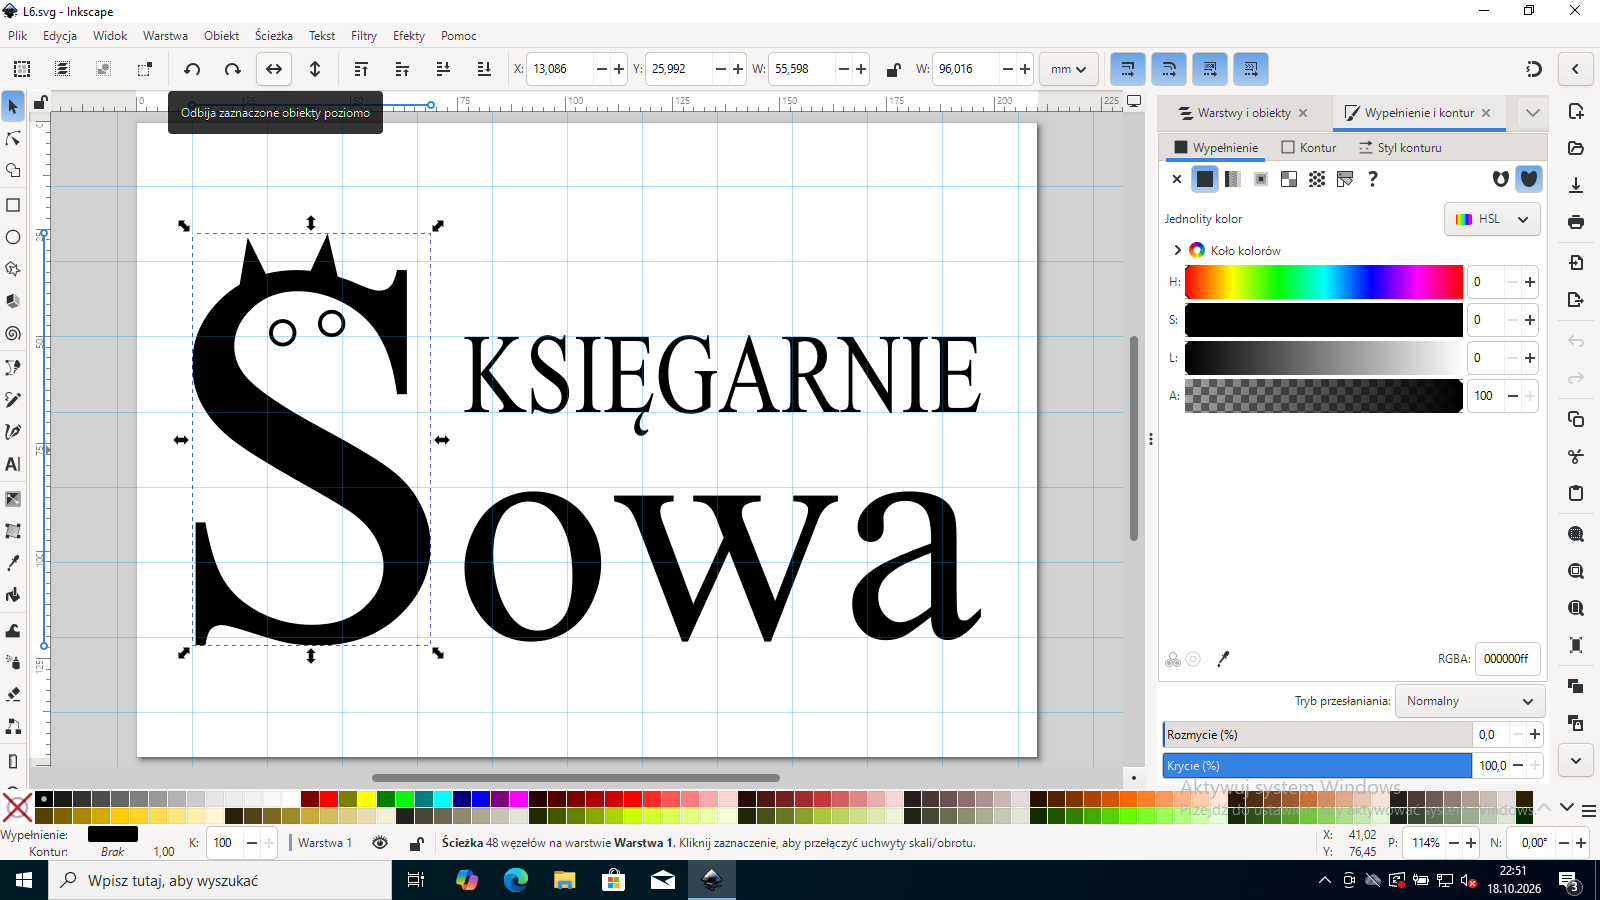Choose flat color fill type
The height and width of the screenshot is (900, 1600).
tap(1205, 179)
